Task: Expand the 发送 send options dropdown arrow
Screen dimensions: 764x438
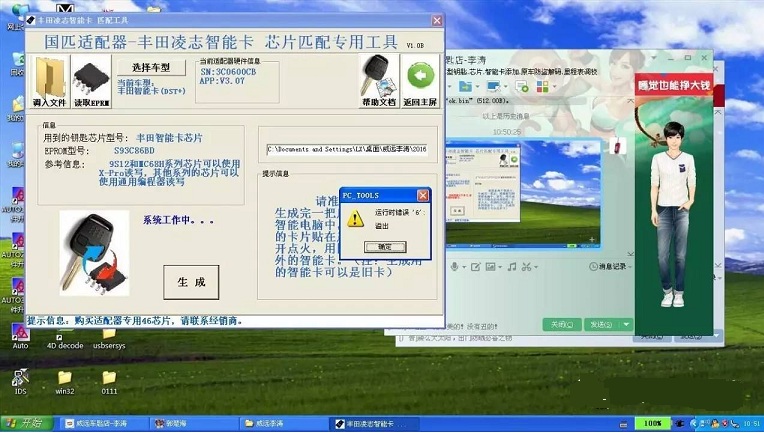Action: tap(626, 324)
